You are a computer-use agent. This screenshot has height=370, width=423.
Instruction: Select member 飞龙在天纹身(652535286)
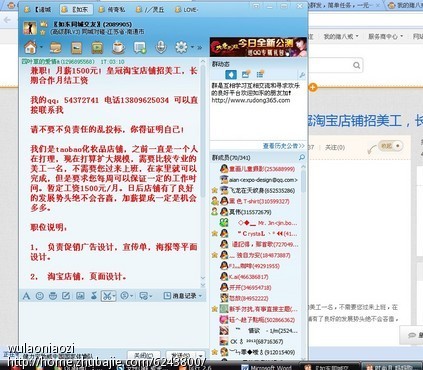click(x=257, y=191)
